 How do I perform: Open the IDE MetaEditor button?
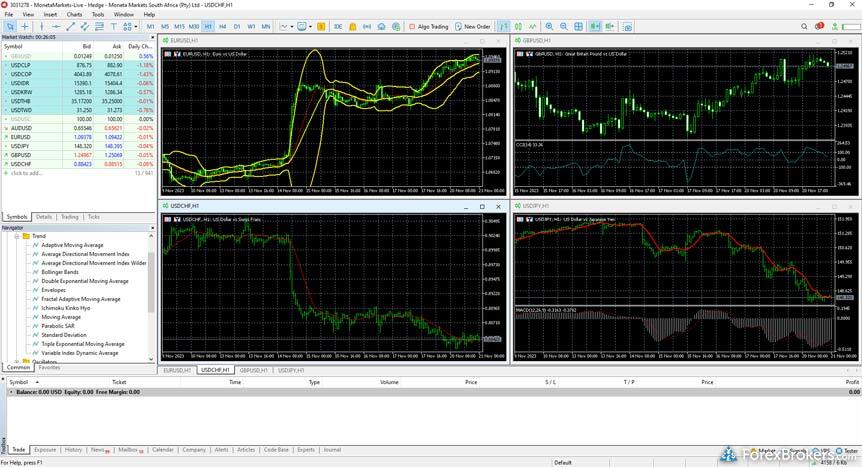click(x=338, y=26)
